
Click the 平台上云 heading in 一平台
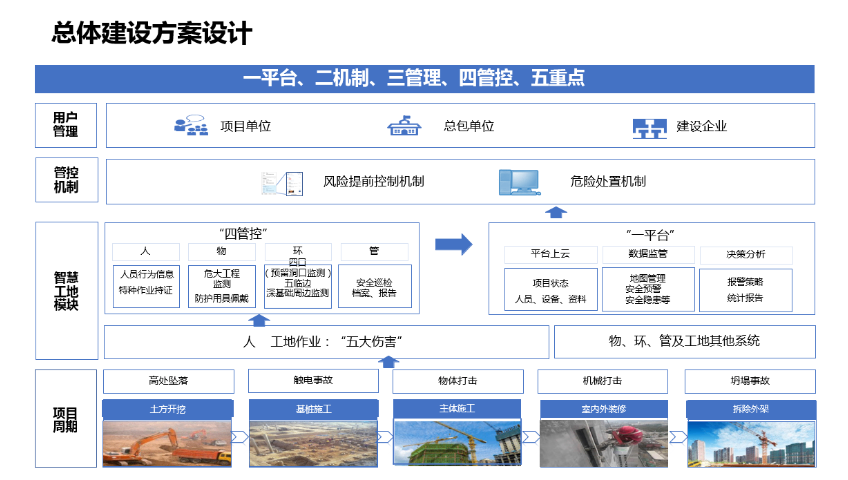pos(550,254)
